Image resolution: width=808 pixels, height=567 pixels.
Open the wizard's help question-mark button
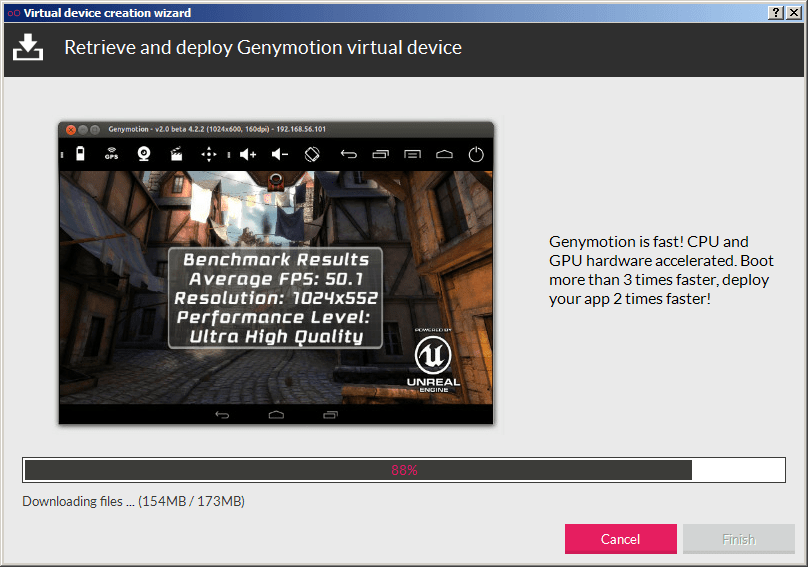[x=776, y=12]
